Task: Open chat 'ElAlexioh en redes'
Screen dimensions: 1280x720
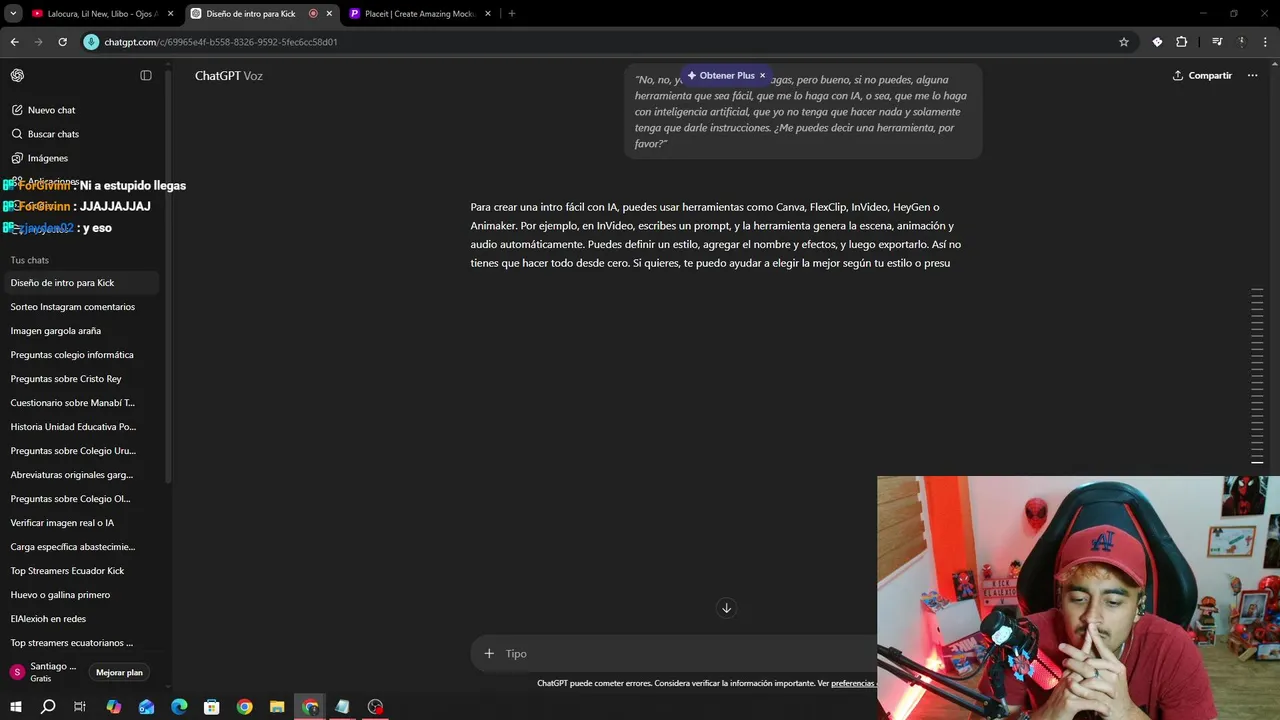Action: click(x=82, y=619)
